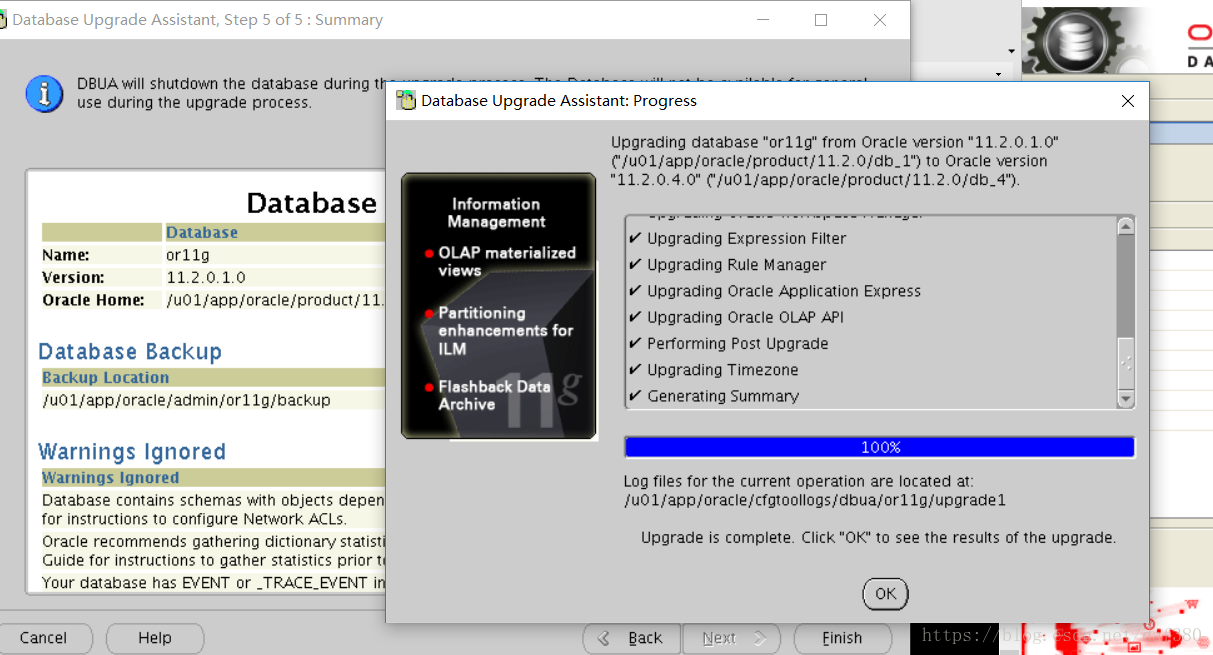Click the small dropdown arrow beside the gear icon
Viewport: 1213px width, 655px height.
[1011, 52]
